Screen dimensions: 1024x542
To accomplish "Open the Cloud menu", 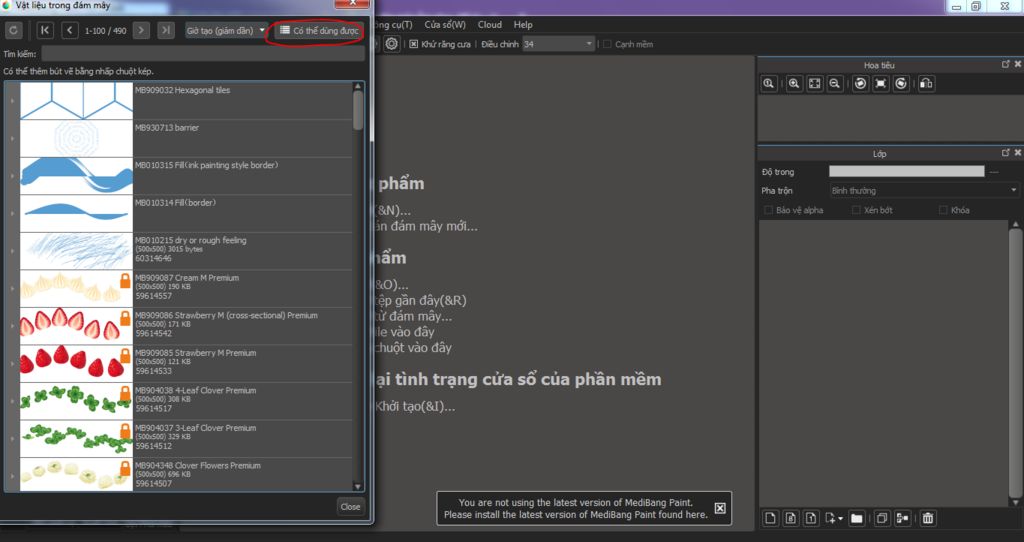I will coord(490,24).
